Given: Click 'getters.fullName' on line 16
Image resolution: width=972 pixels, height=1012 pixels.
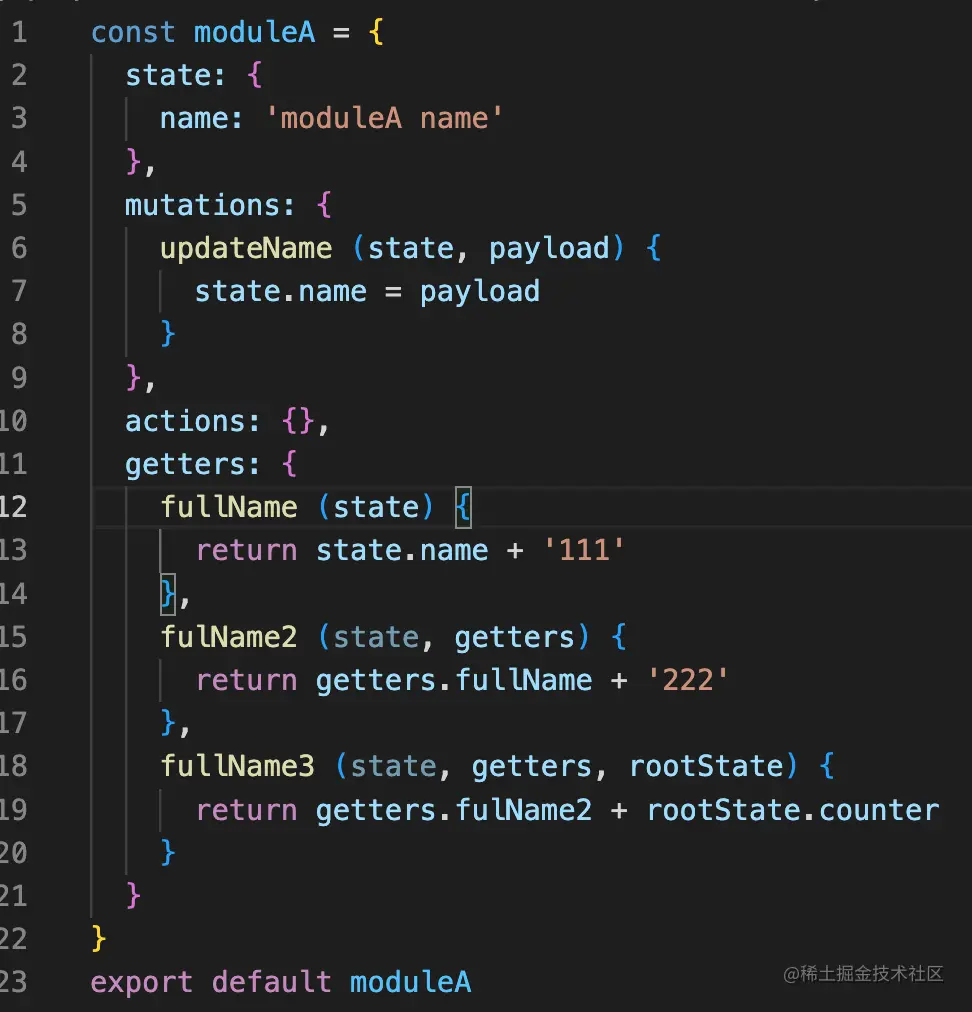Looking at the screenshot, I should (x=454, y=680).
